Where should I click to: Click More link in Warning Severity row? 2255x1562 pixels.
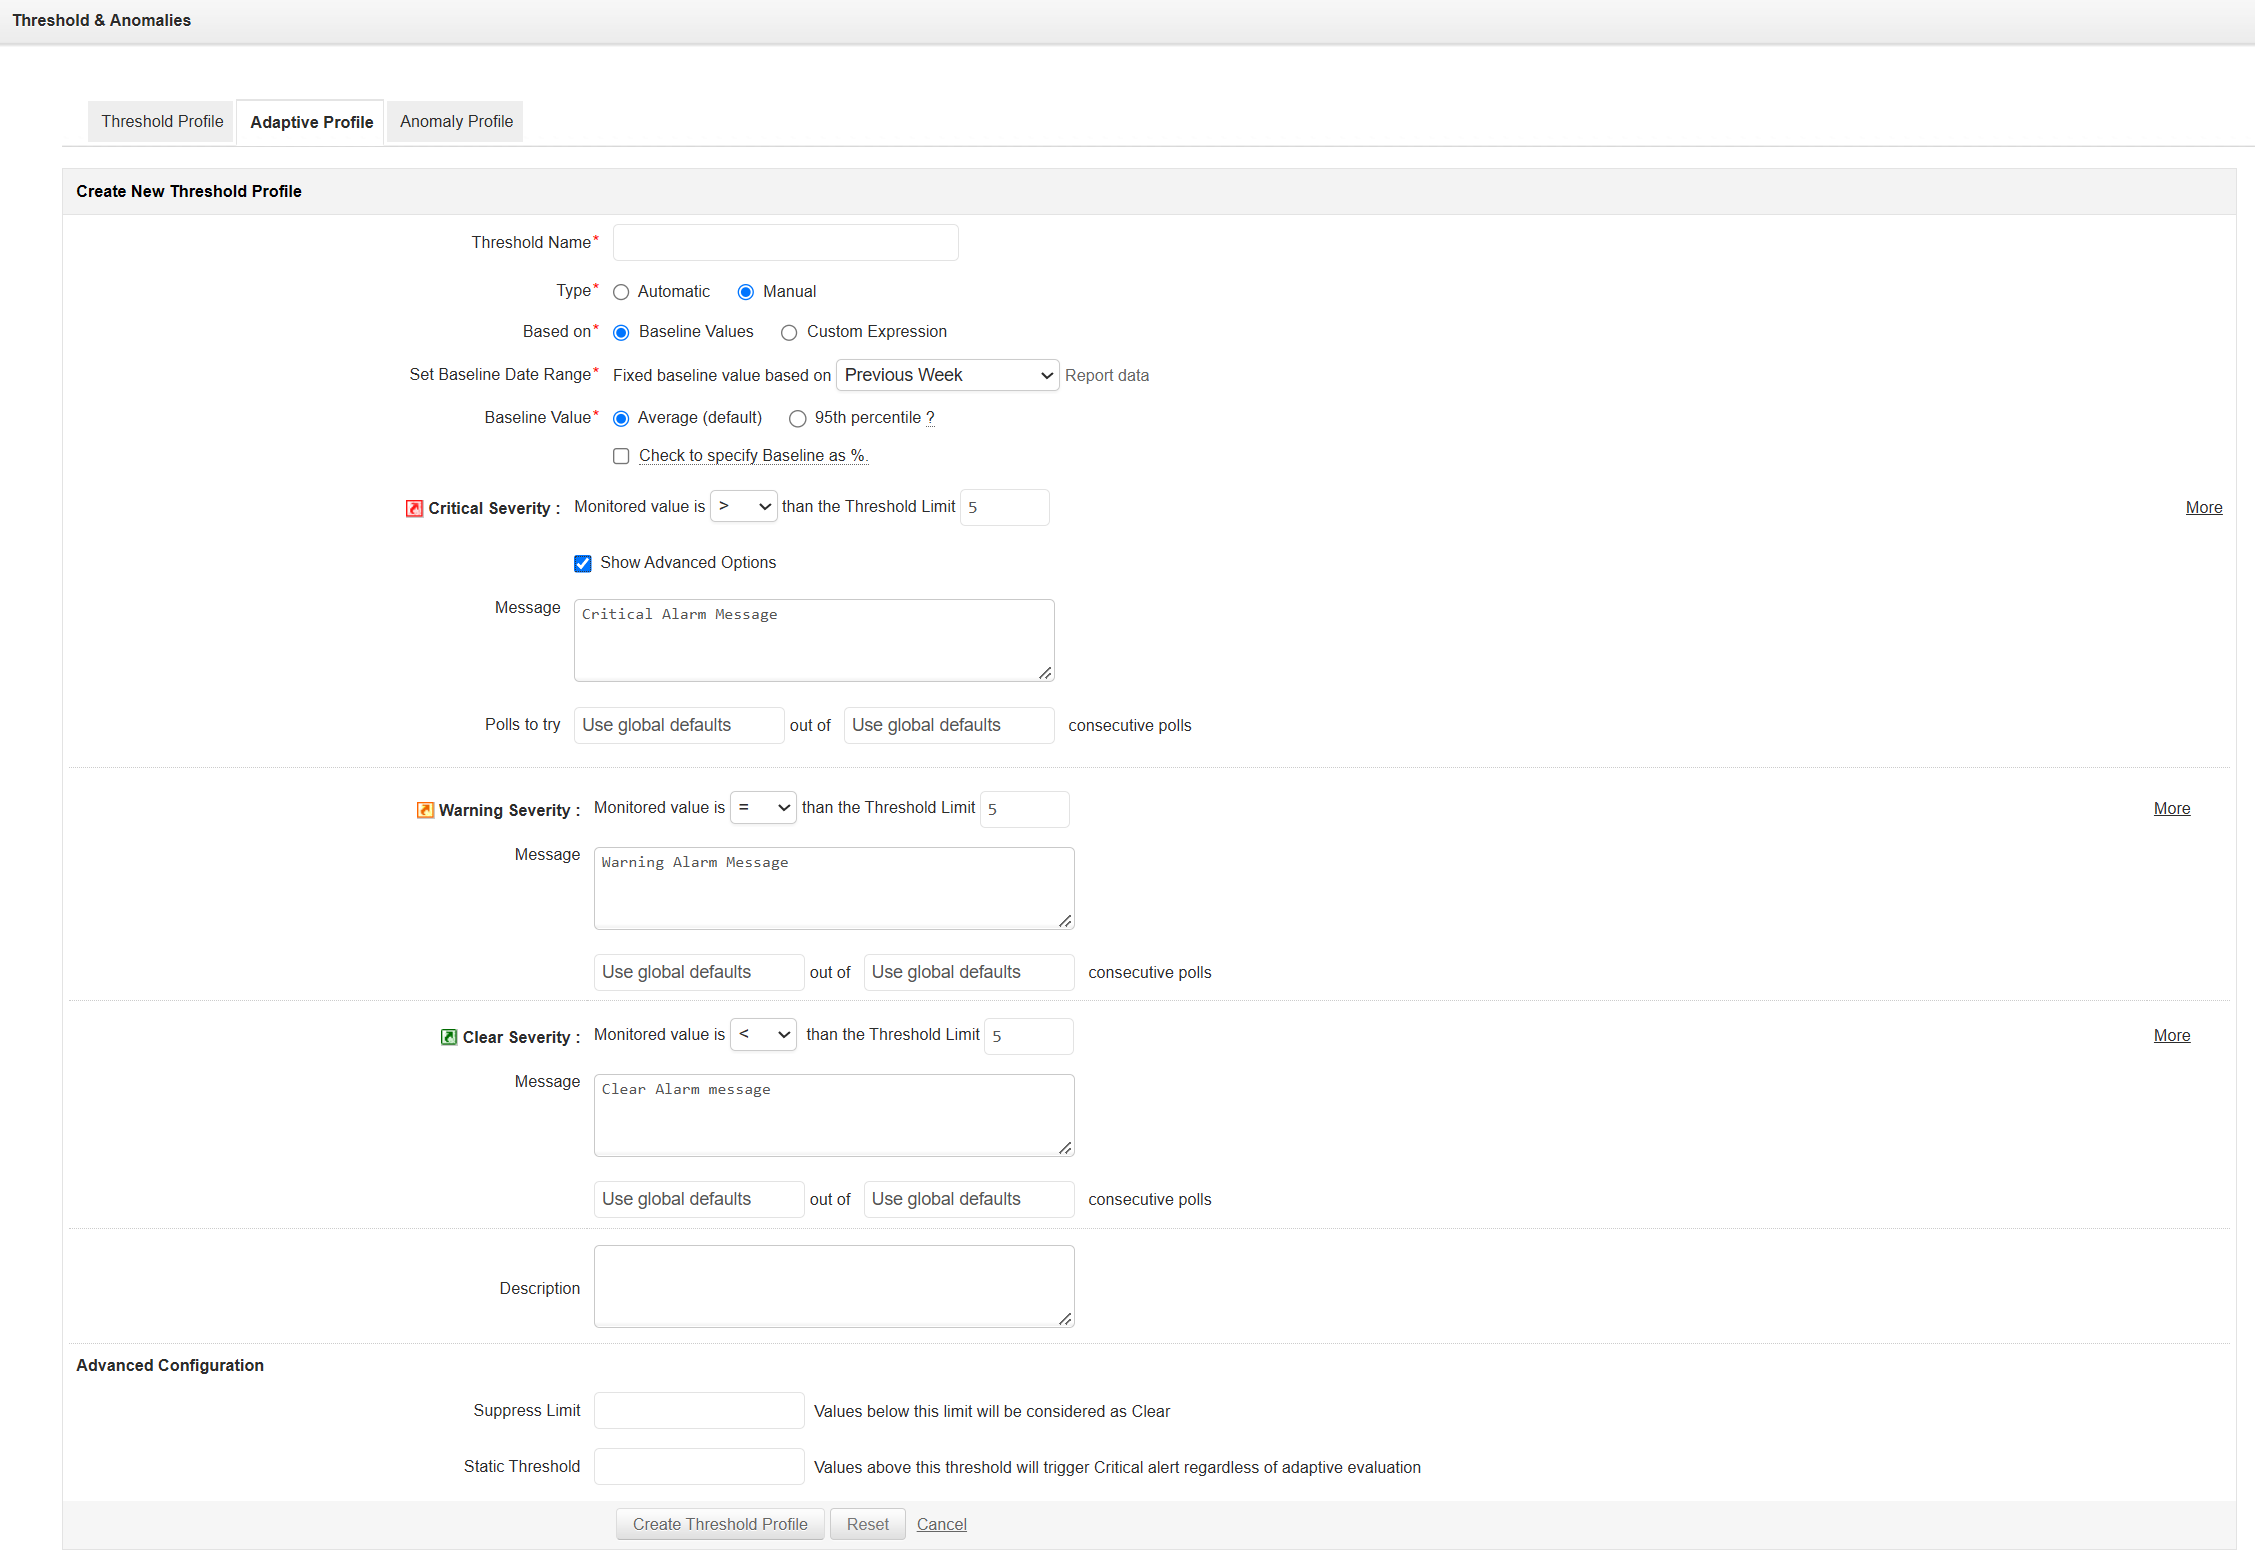[x=2172, y=808]
